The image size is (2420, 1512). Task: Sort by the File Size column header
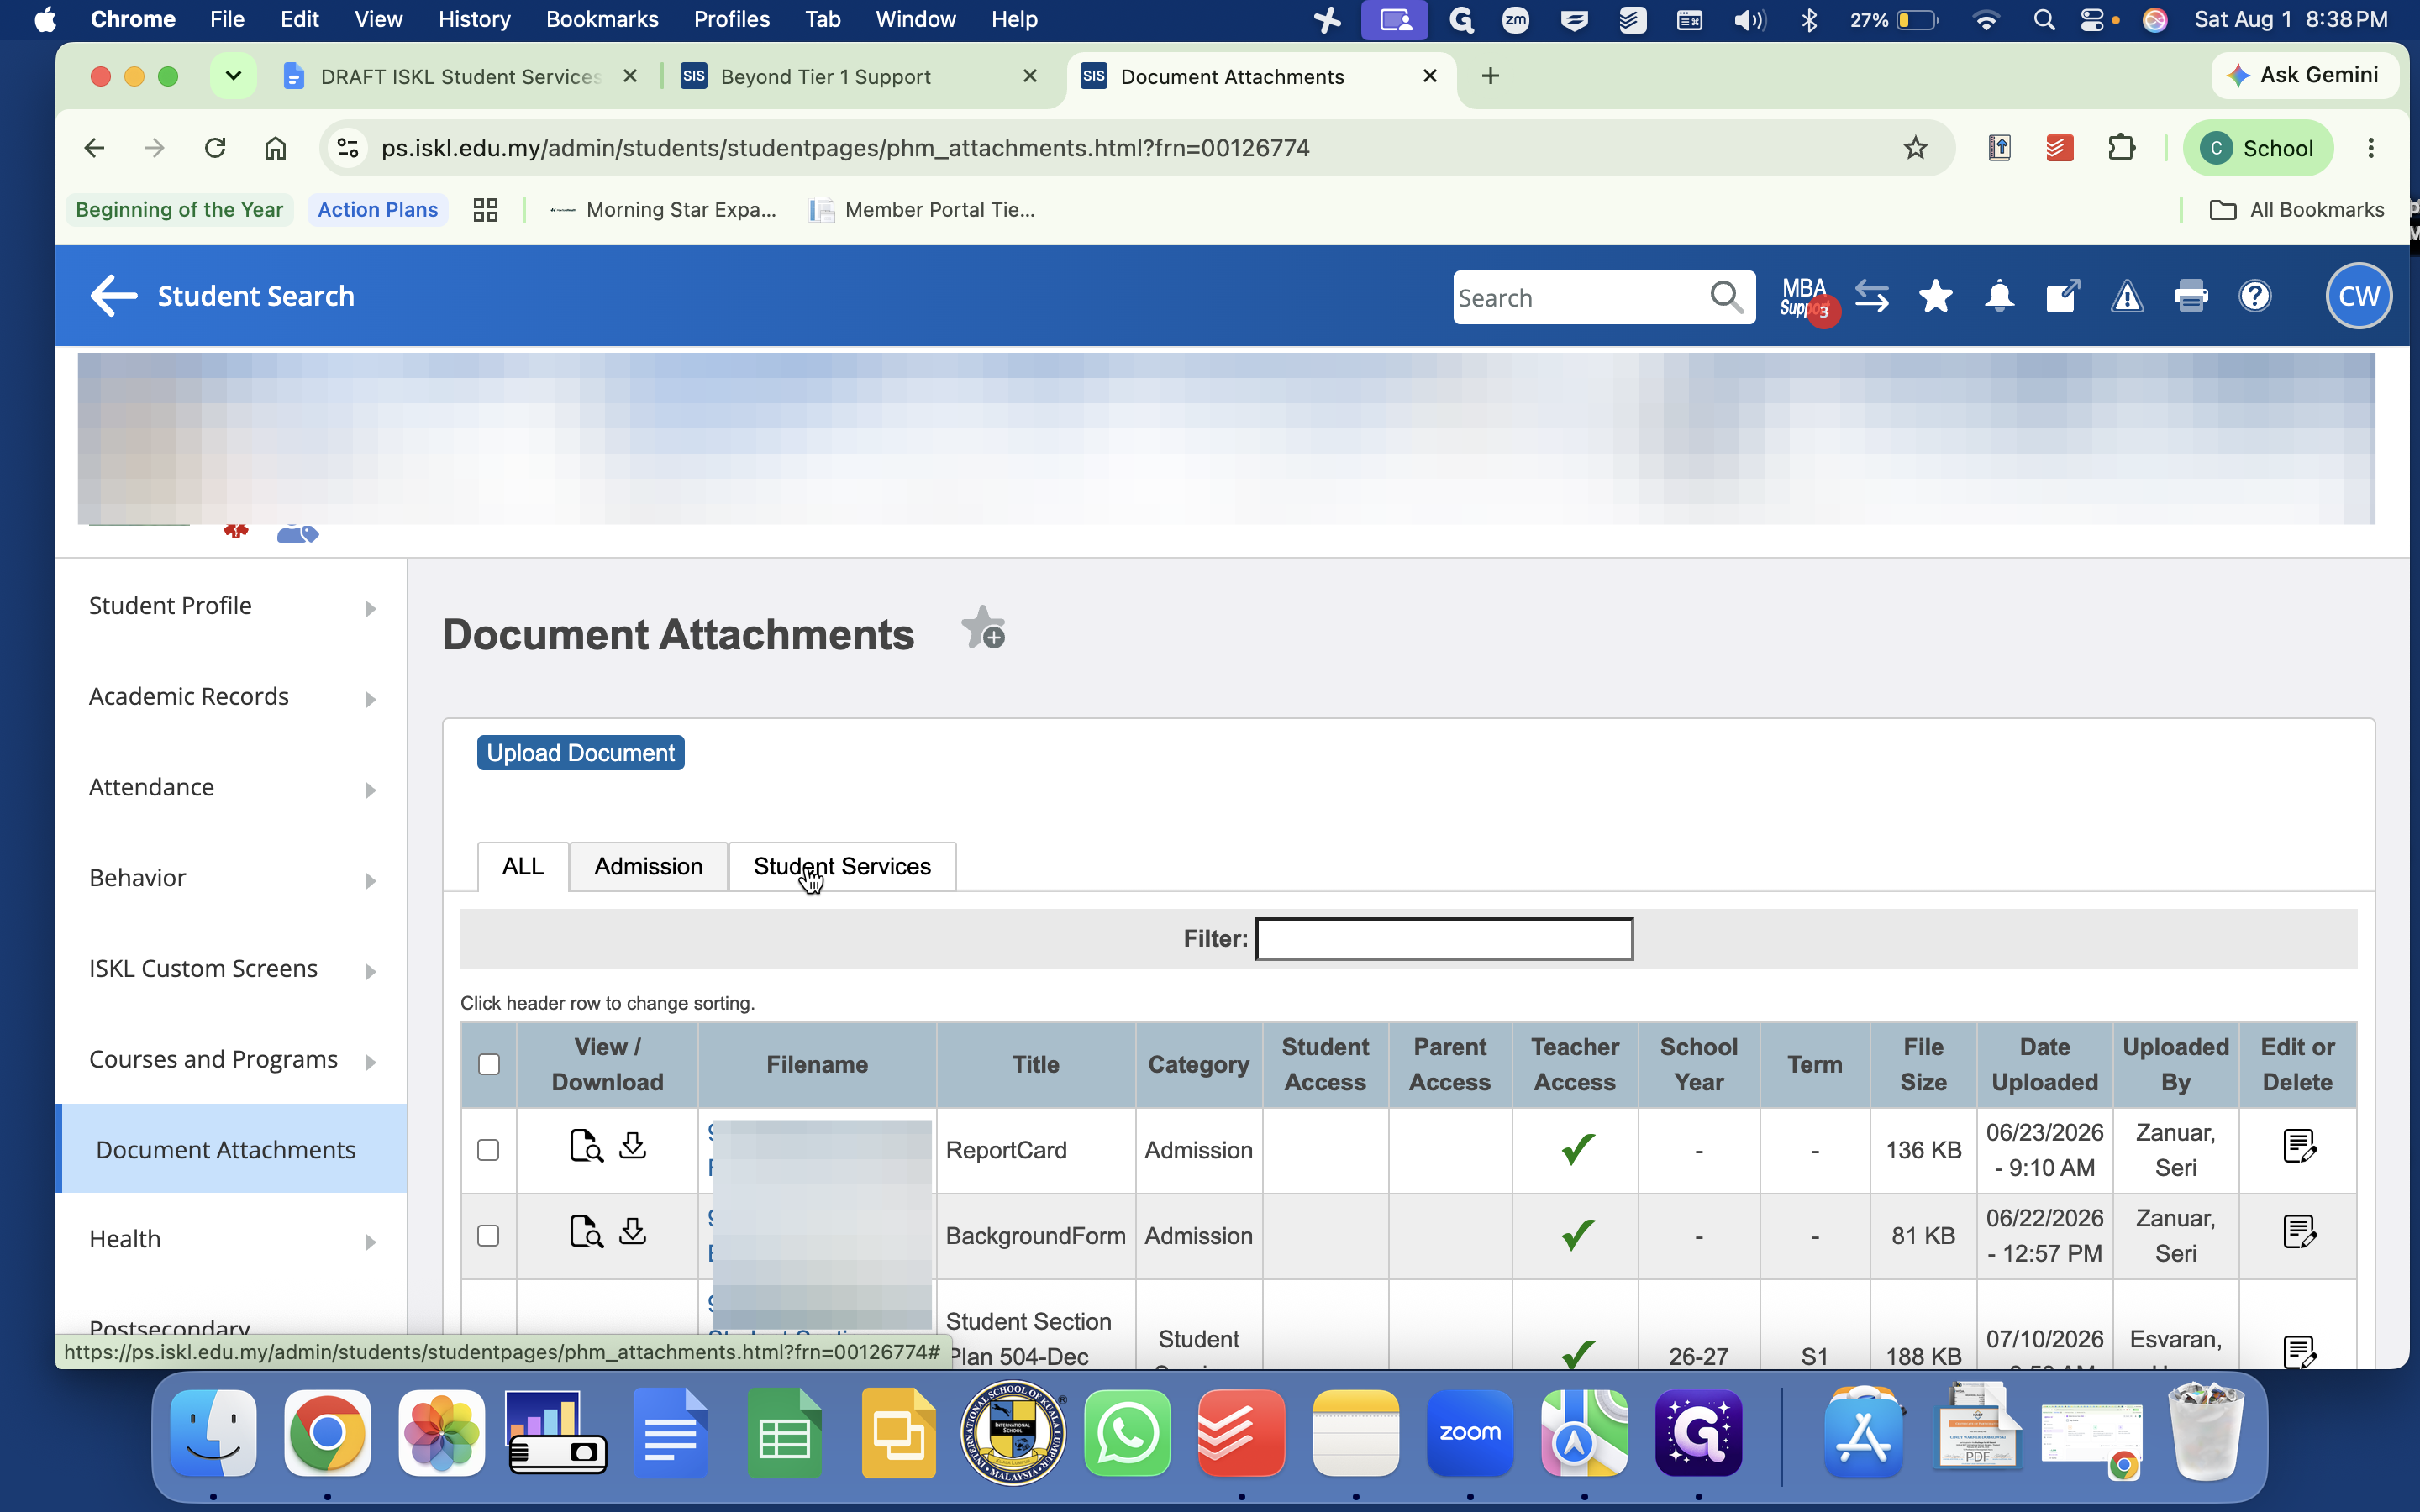(x=1922, y=1064)
